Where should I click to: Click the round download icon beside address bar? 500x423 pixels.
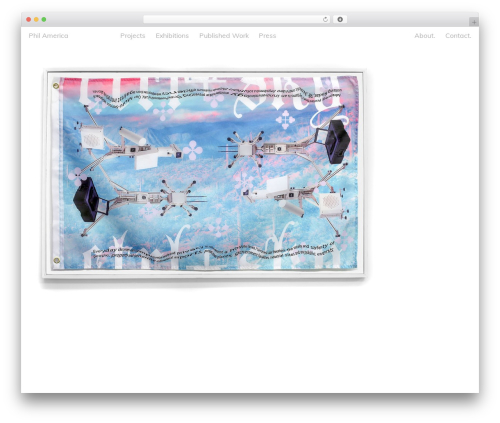click(340, 19)
